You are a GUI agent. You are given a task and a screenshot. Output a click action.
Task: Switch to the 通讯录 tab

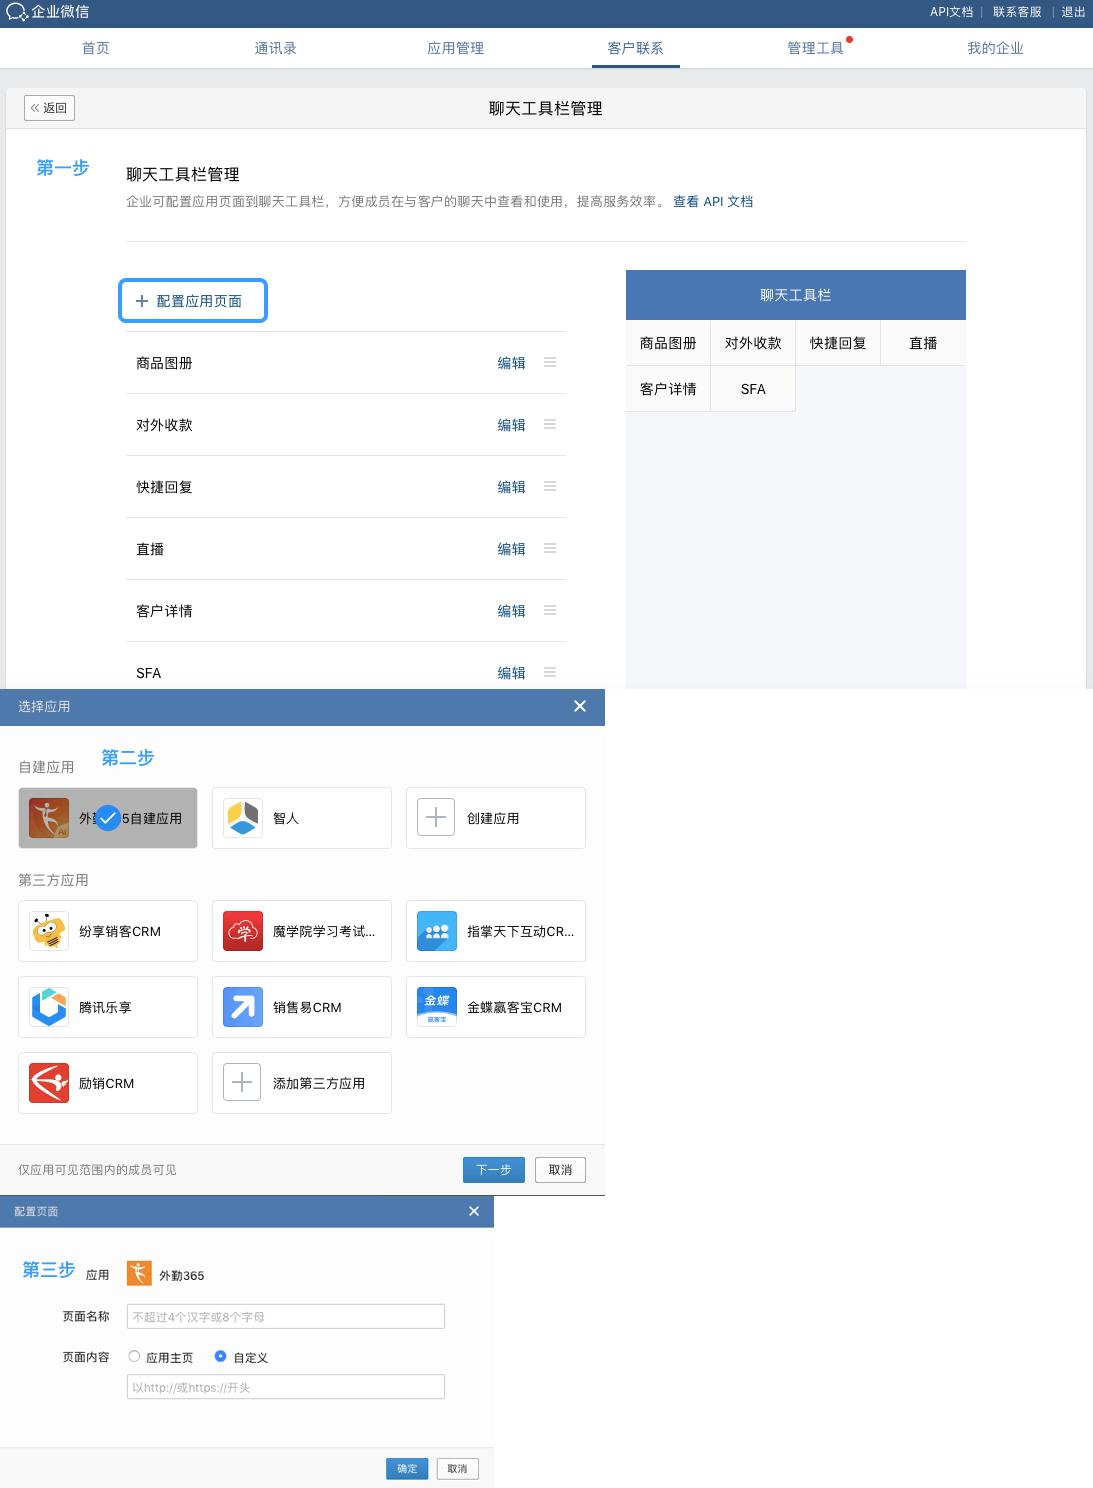275,48
